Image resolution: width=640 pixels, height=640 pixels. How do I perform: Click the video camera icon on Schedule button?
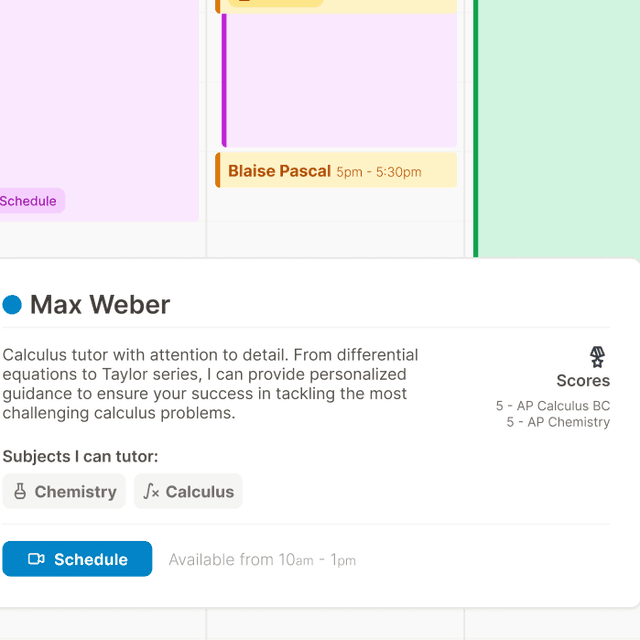pyautogui.click(x=36, y=559)
